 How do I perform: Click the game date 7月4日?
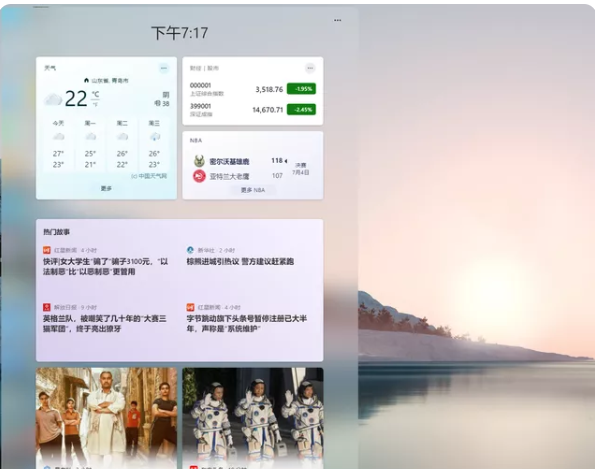click(x=301, y=173)
